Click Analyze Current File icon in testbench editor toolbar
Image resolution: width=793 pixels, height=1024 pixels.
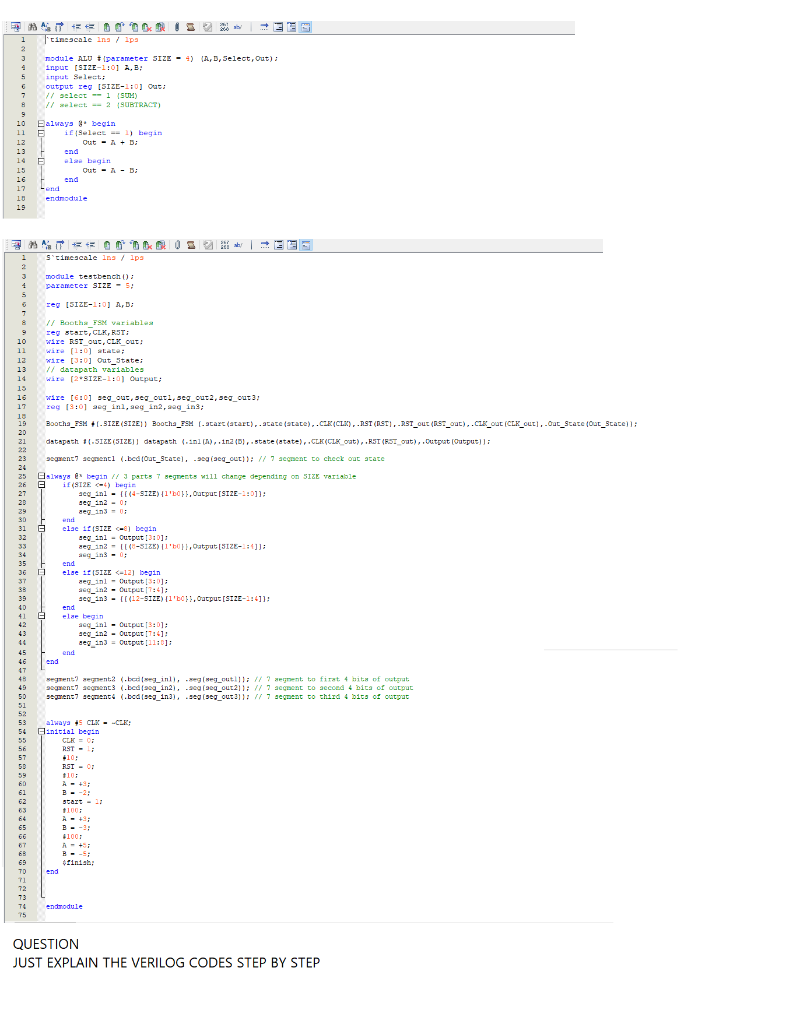tap(208, 245)
